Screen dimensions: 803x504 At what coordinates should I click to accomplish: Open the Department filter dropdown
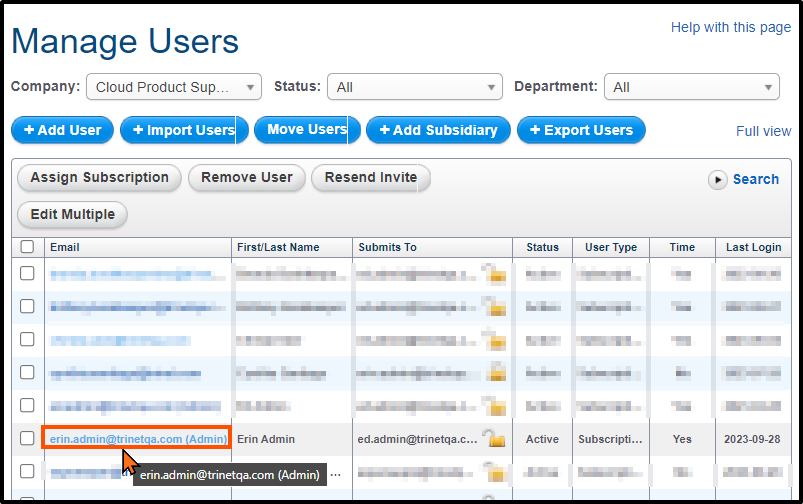(x=692, y=87)
